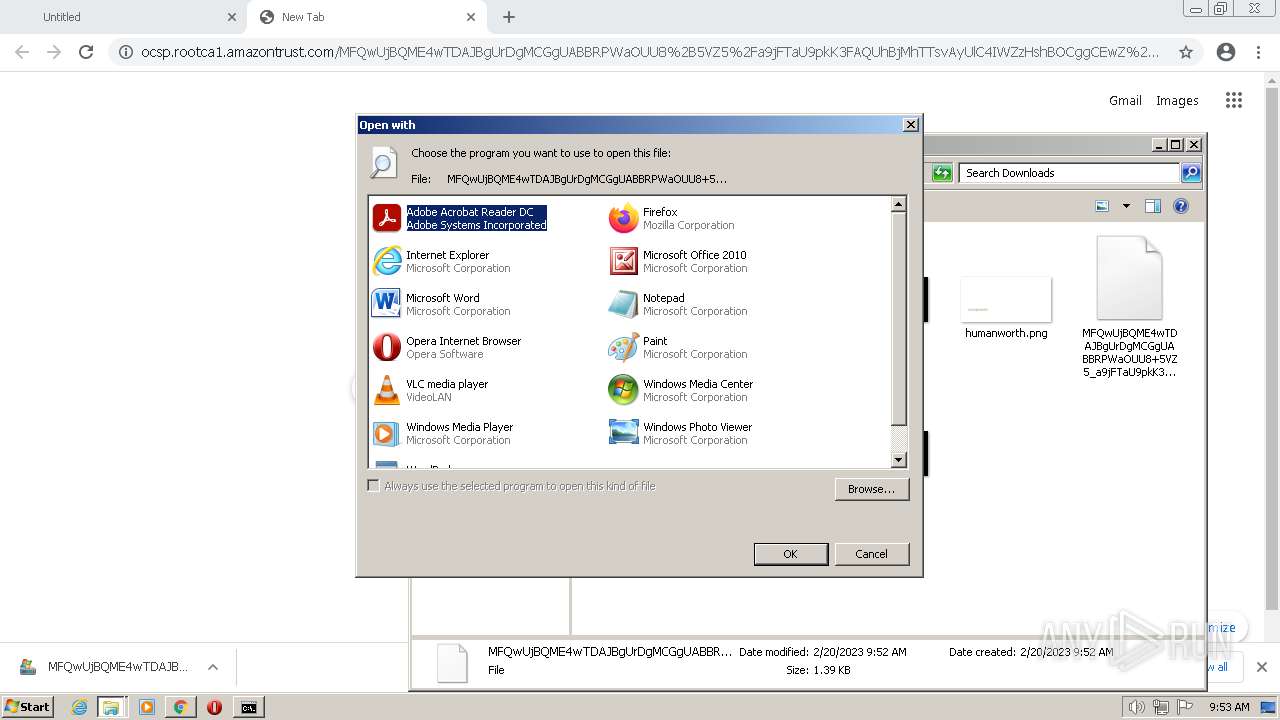This screenshot has width=1280, height=720.
Task: Choose Notepad to open the file
Action: tap(678, 304)
